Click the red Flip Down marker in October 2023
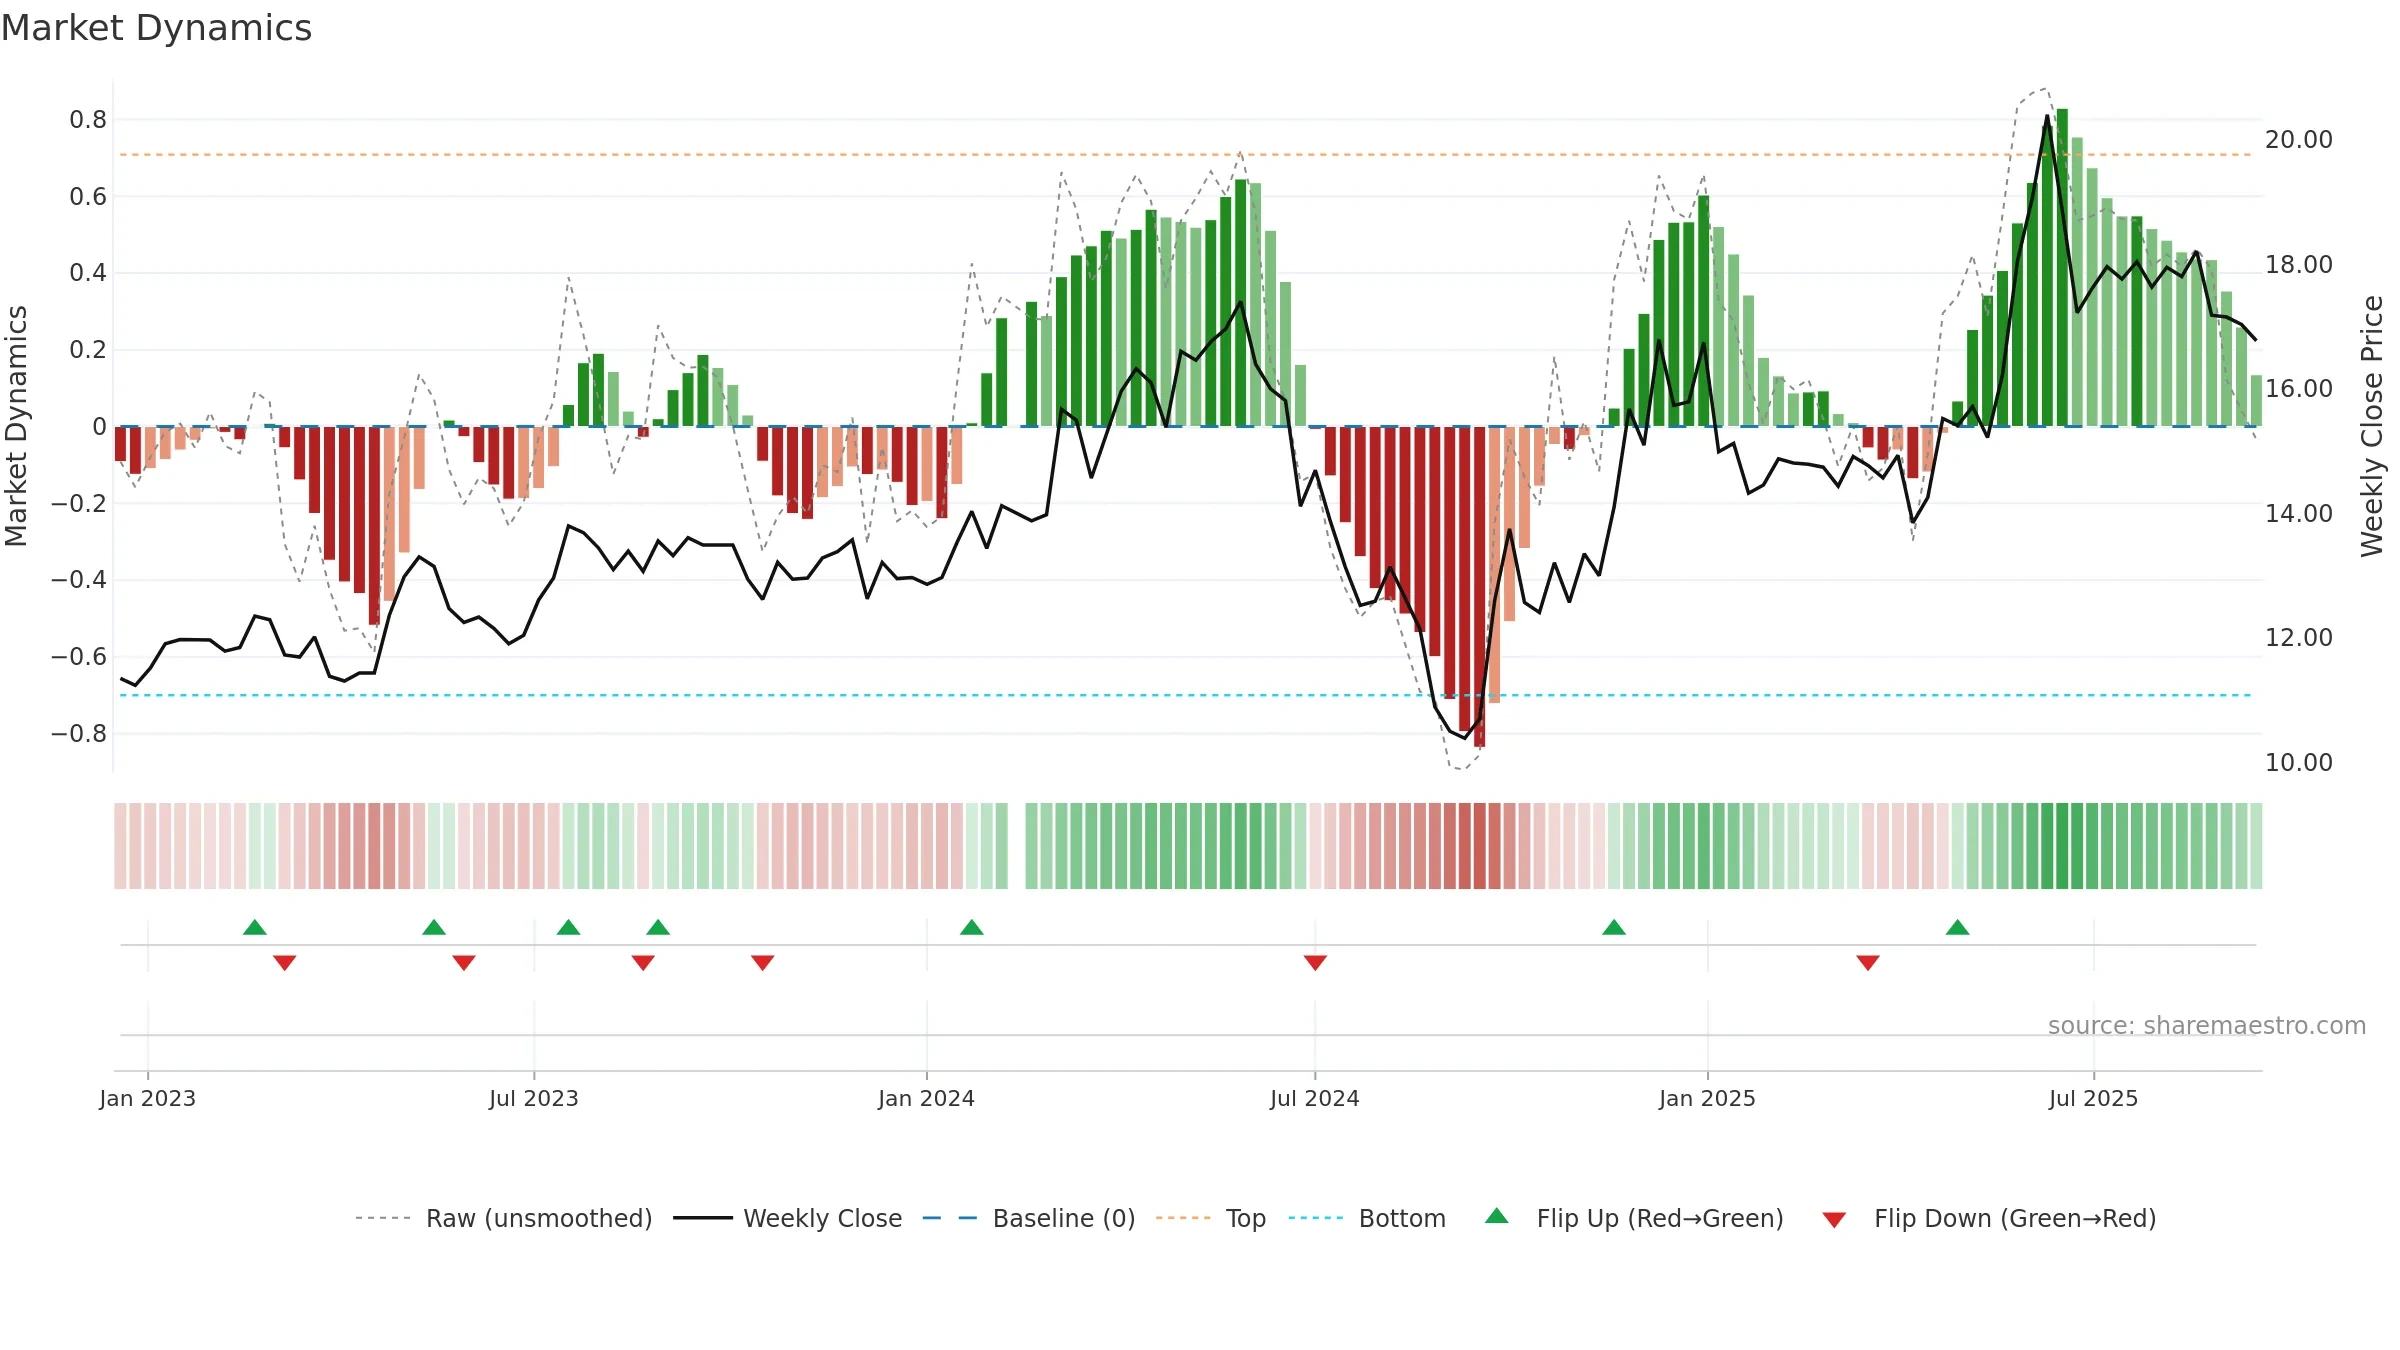The image size is (2400, 1350). click(763, 963)
